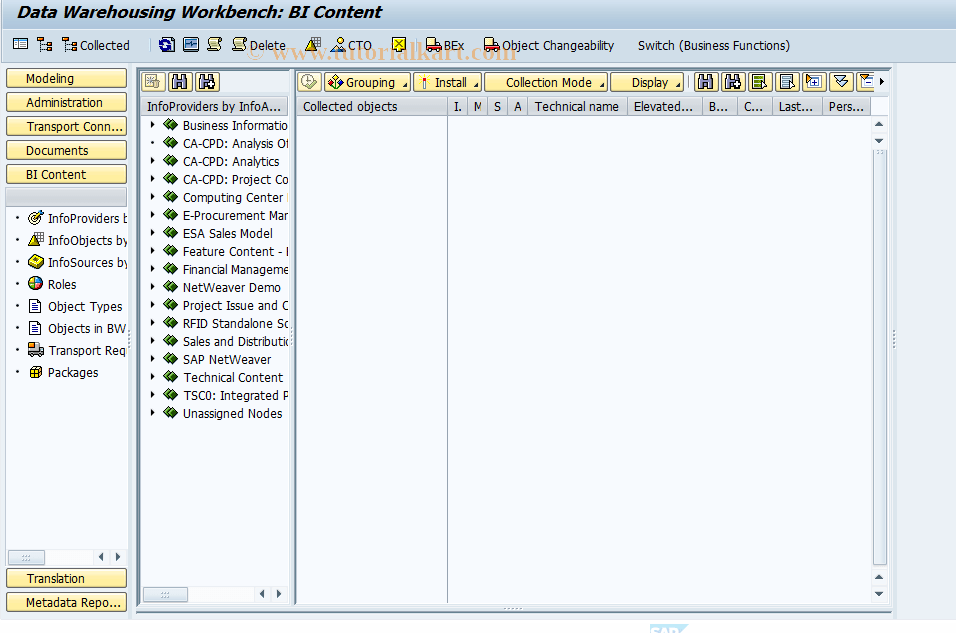
Task: Expand the ESA Sales Model node
Action: point(152,233)
